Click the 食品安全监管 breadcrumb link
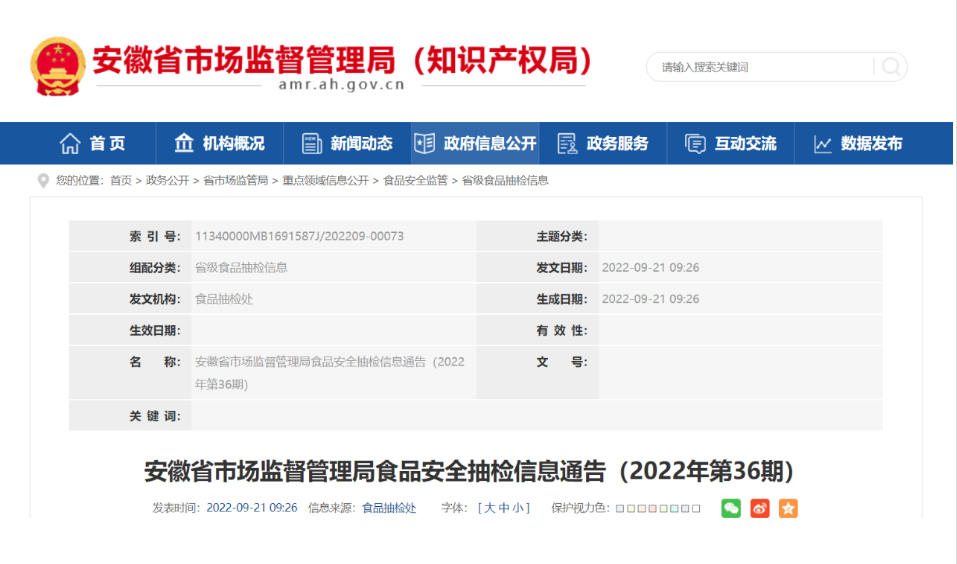 pos(415,181)
